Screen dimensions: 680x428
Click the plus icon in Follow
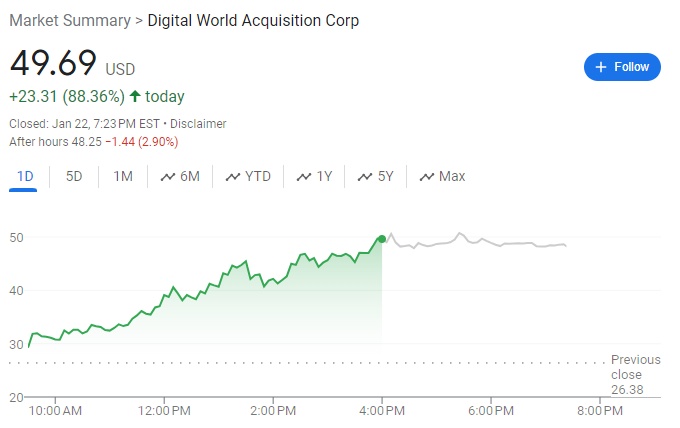coord(601,67)
